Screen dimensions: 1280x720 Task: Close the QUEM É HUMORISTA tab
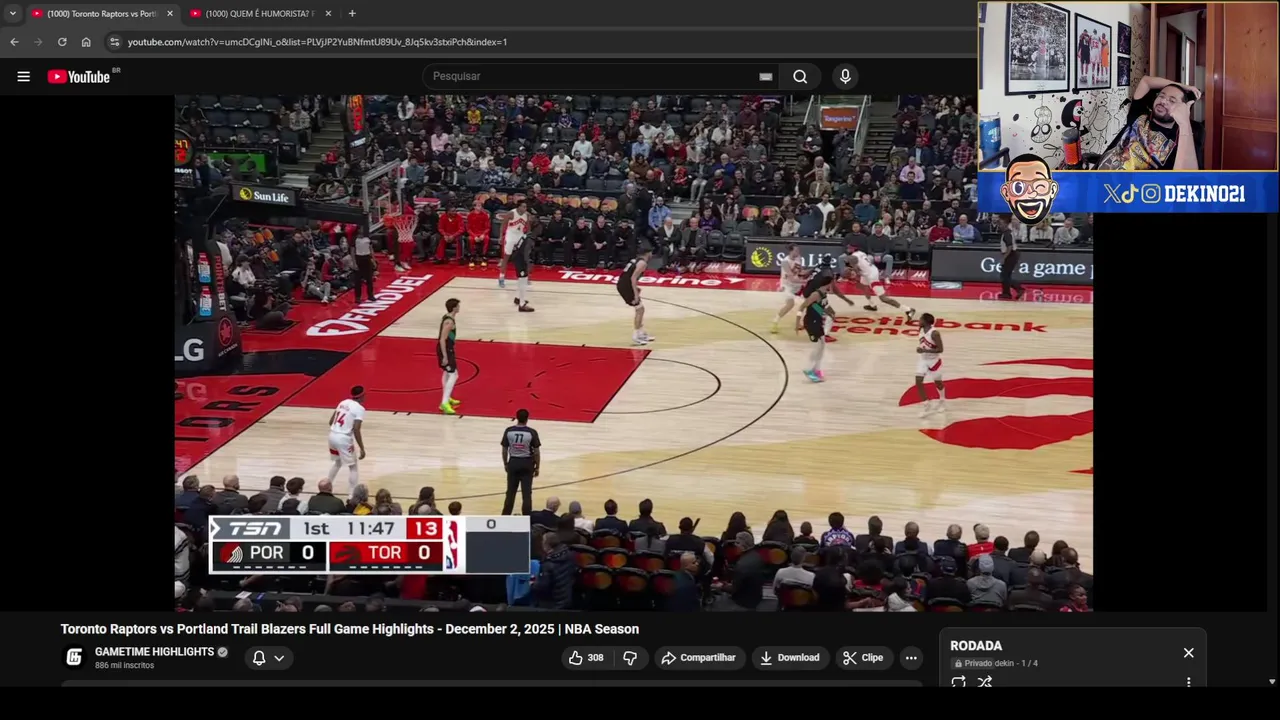[x=328, y=13]
